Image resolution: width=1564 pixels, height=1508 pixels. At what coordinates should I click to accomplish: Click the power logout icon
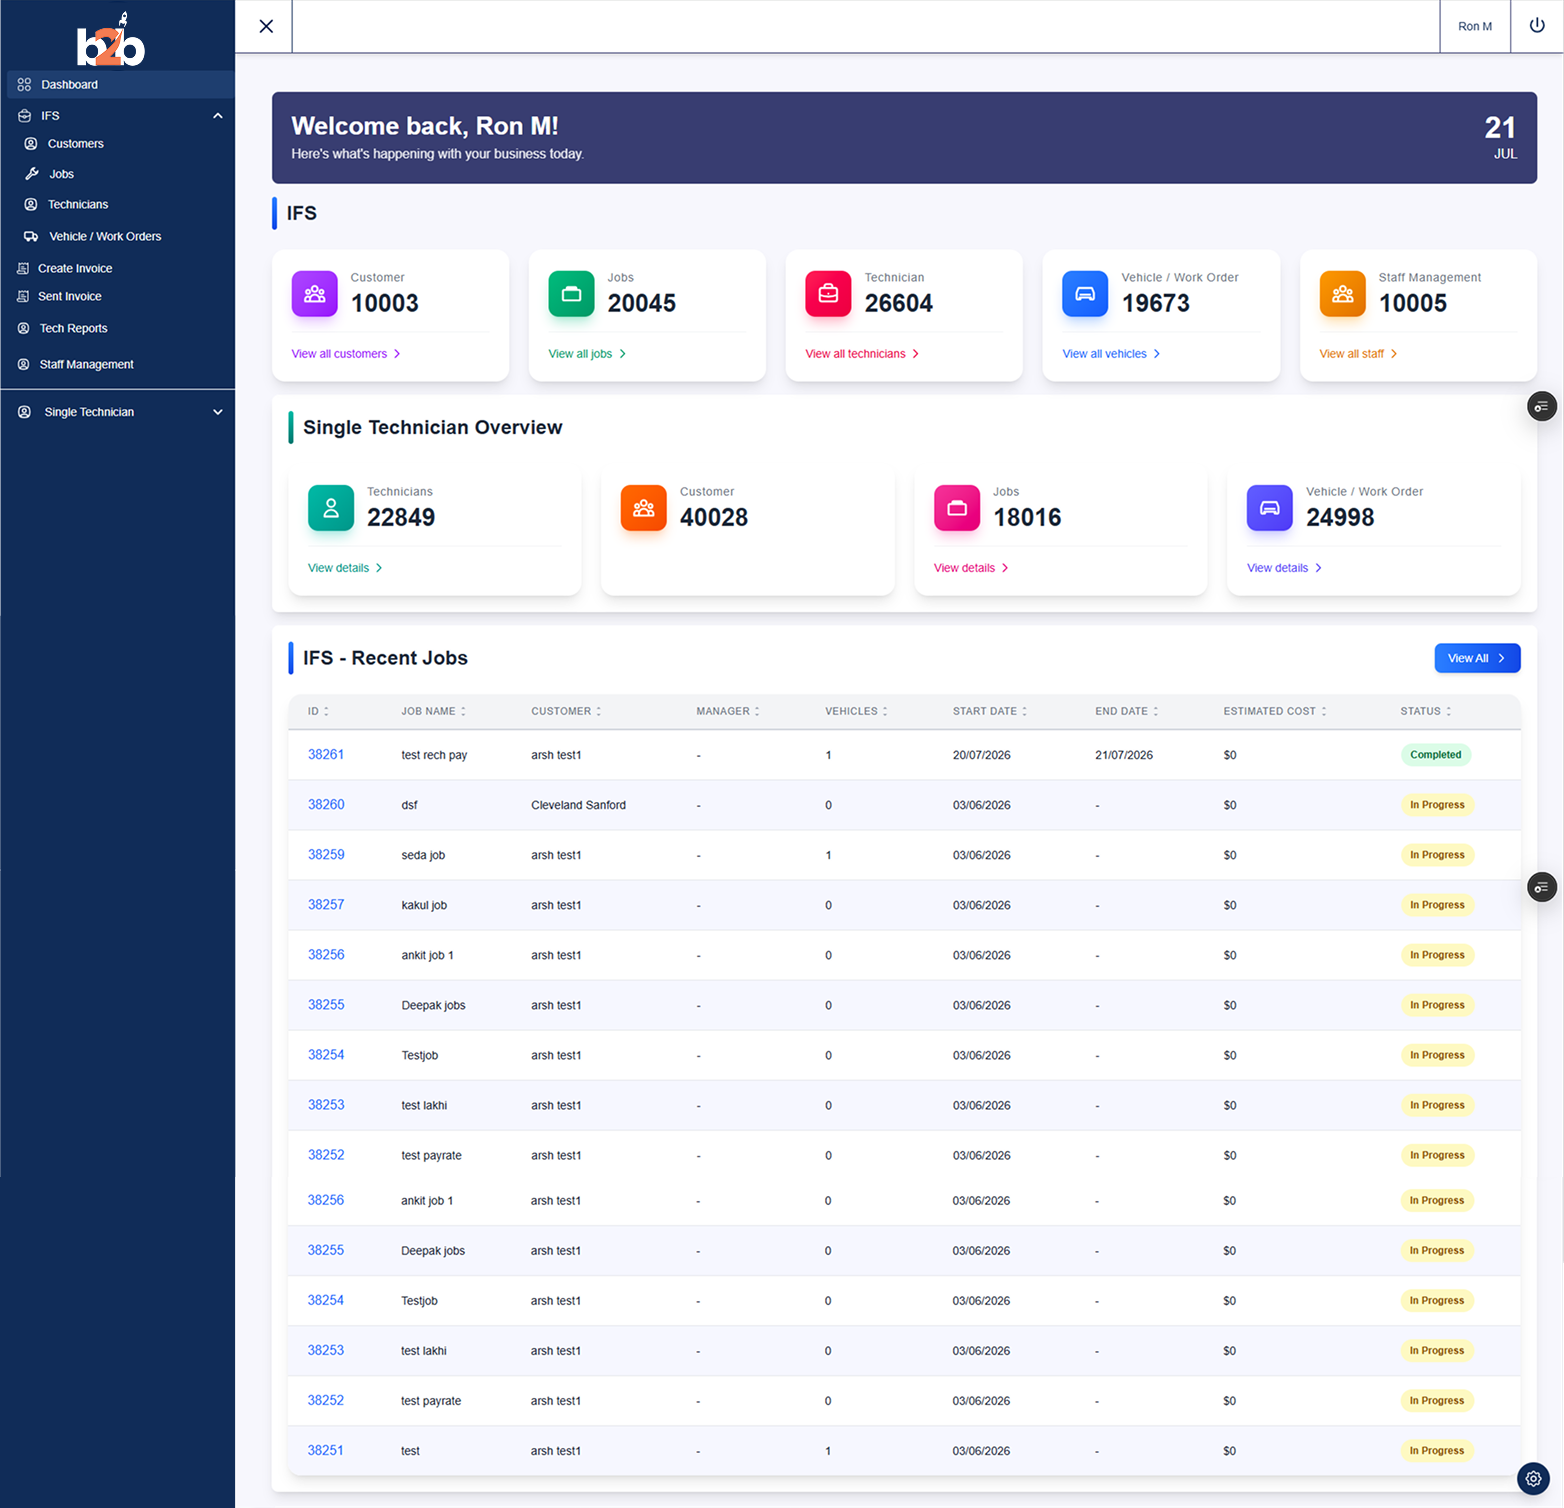click(1537, 26)
